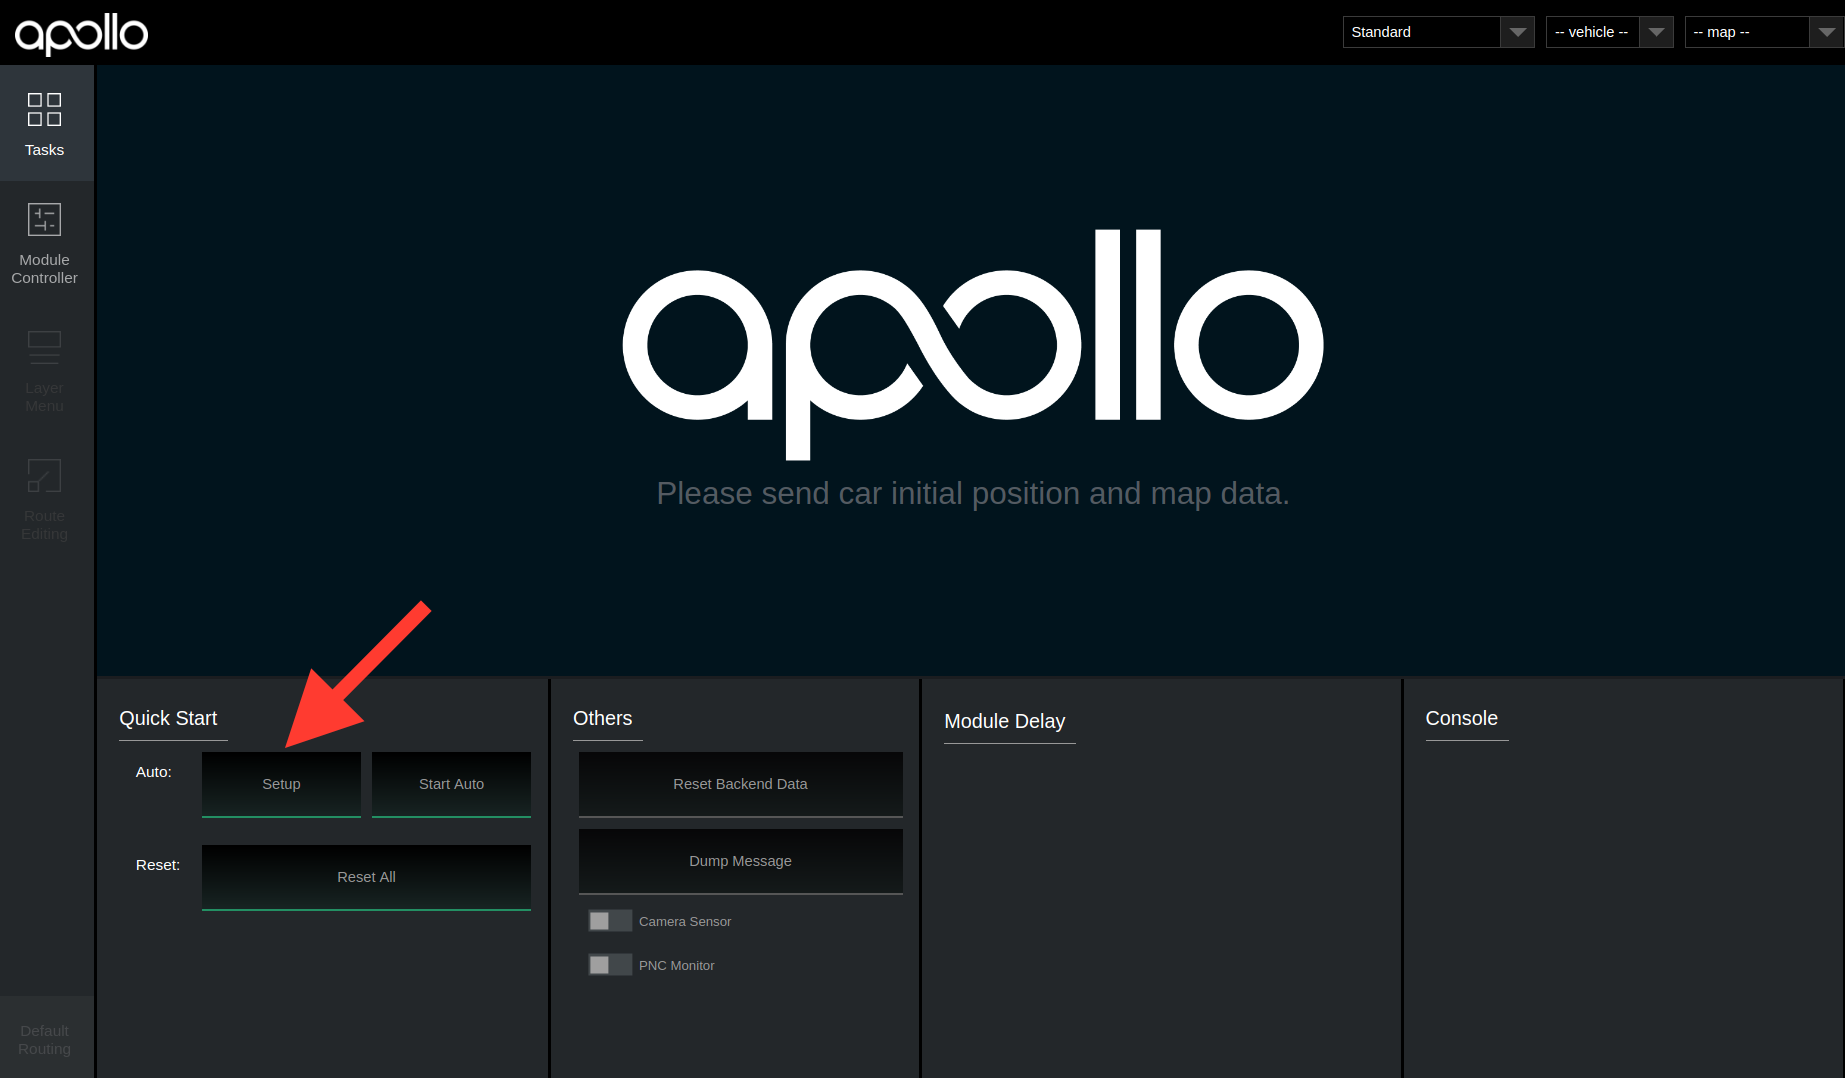Select the Route Editing sidebar icon

(44, 476)
